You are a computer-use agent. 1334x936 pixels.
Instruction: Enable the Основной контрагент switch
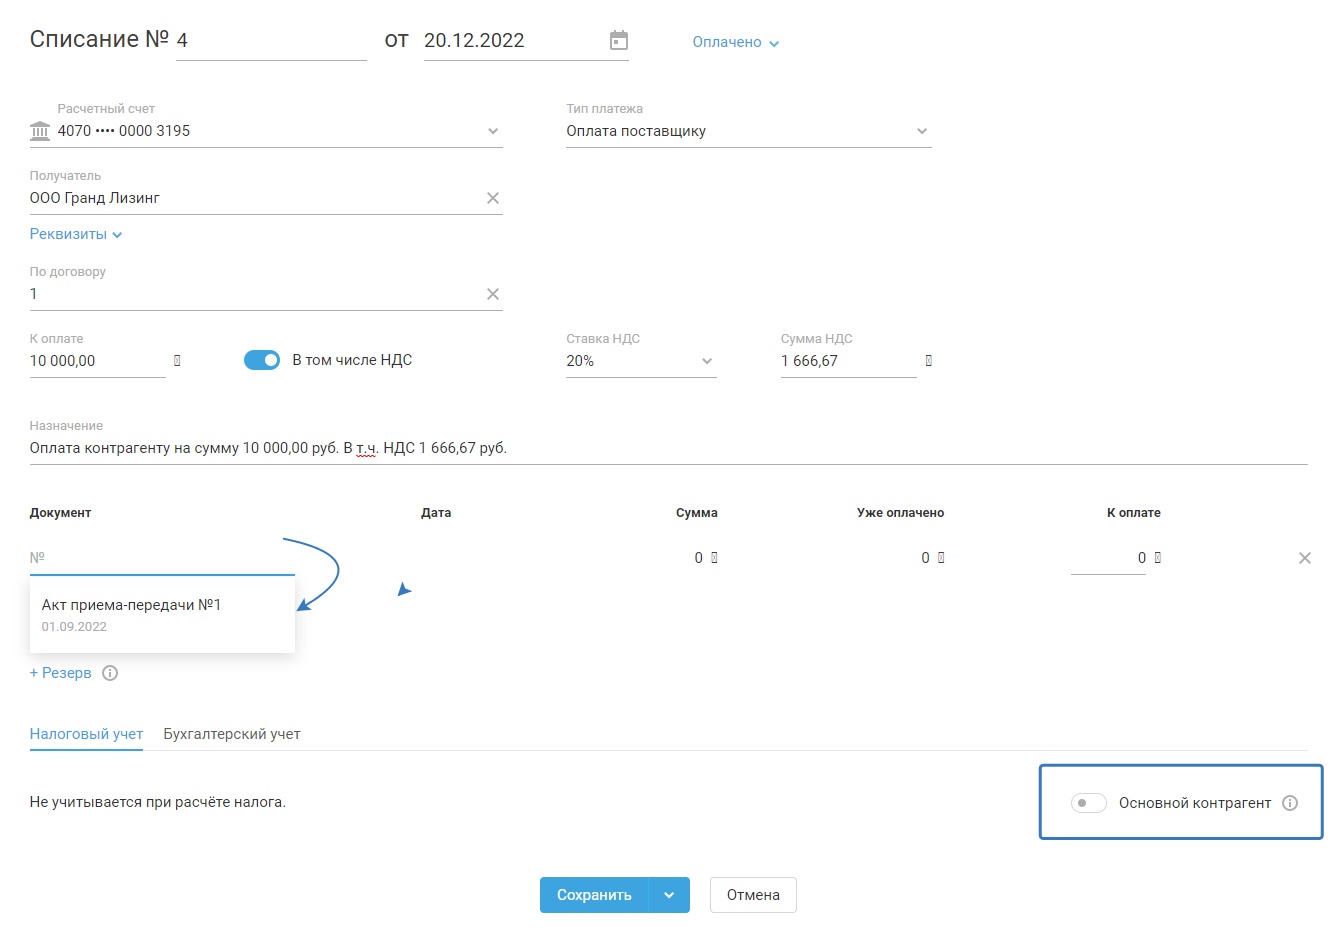1088,803
